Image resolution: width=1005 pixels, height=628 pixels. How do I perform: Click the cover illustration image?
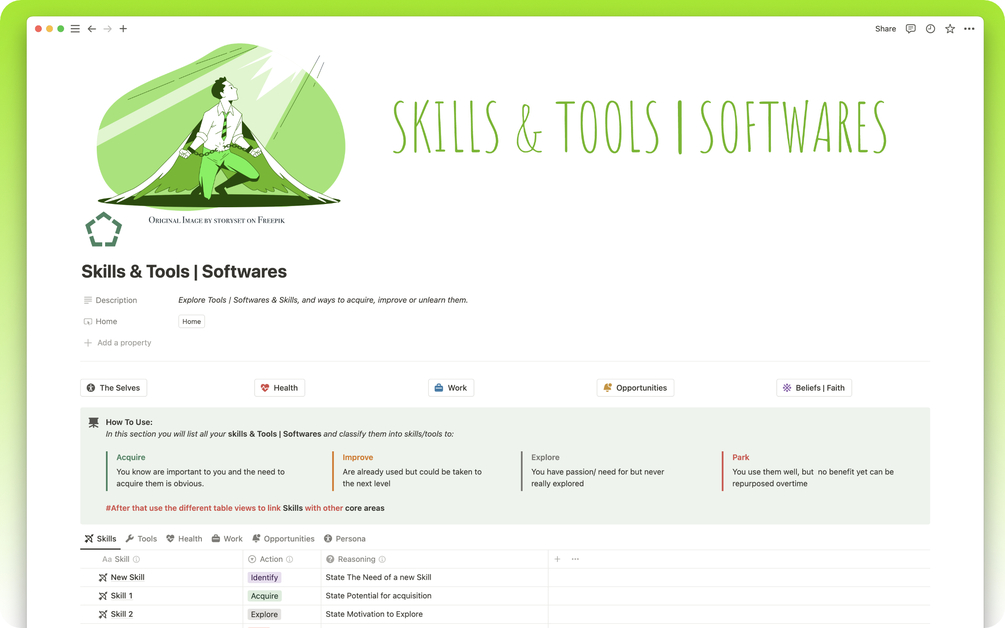pos(220,126)
